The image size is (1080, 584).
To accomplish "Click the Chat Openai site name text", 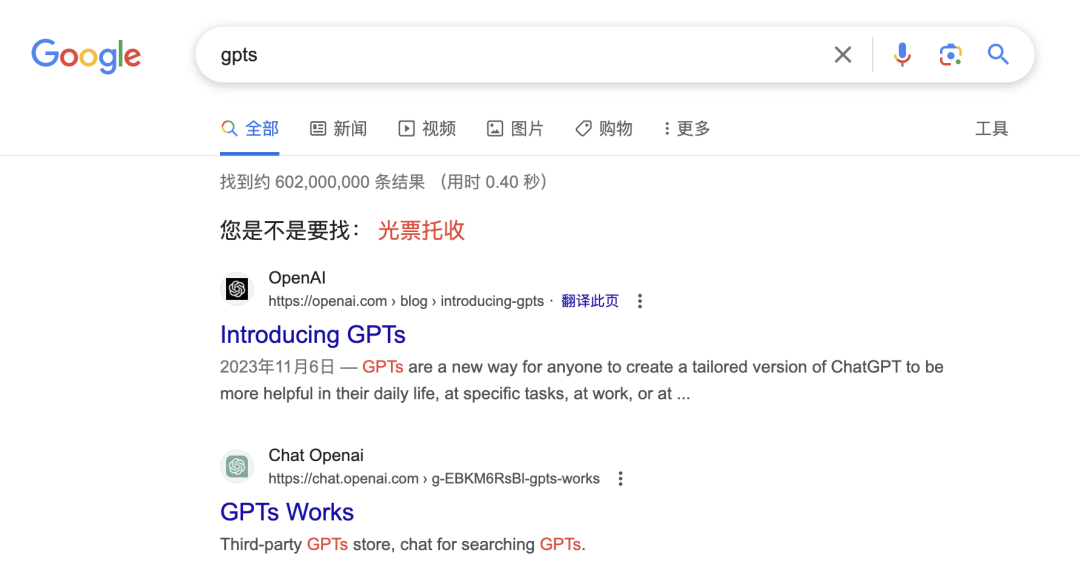I will click(315, 455).
